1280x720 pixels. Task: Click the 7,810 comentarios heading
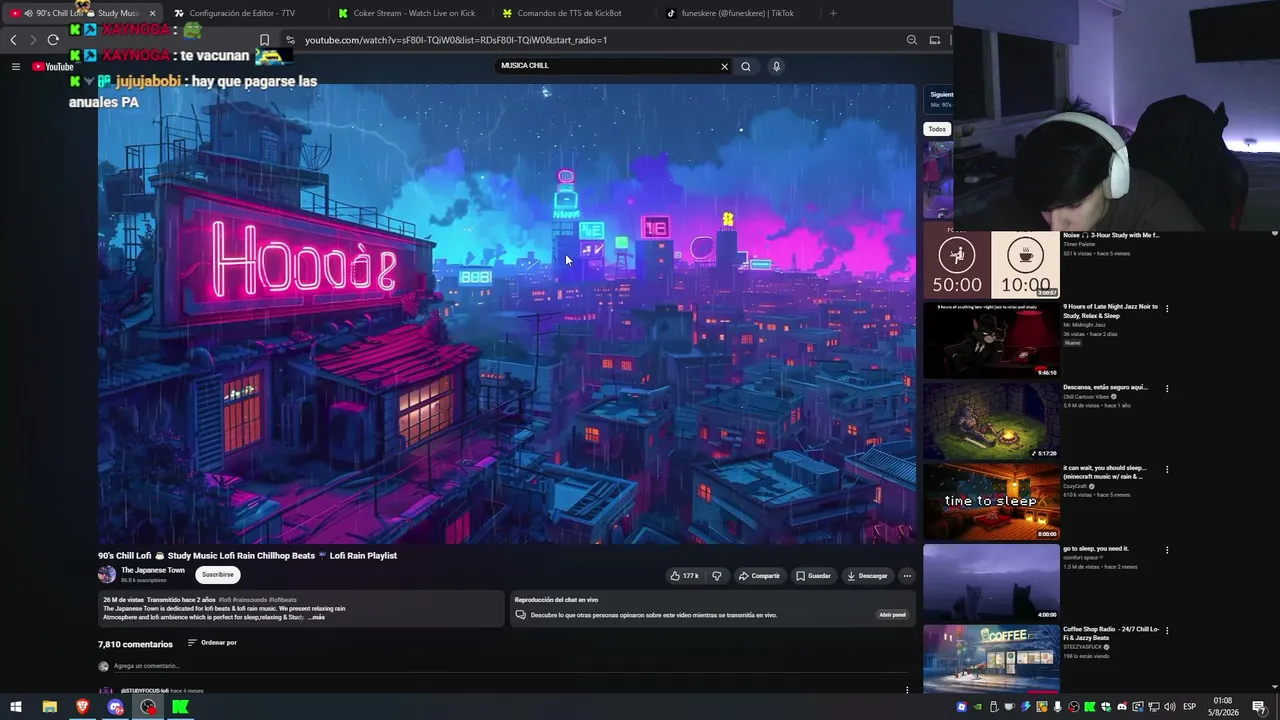pos(135,644)
